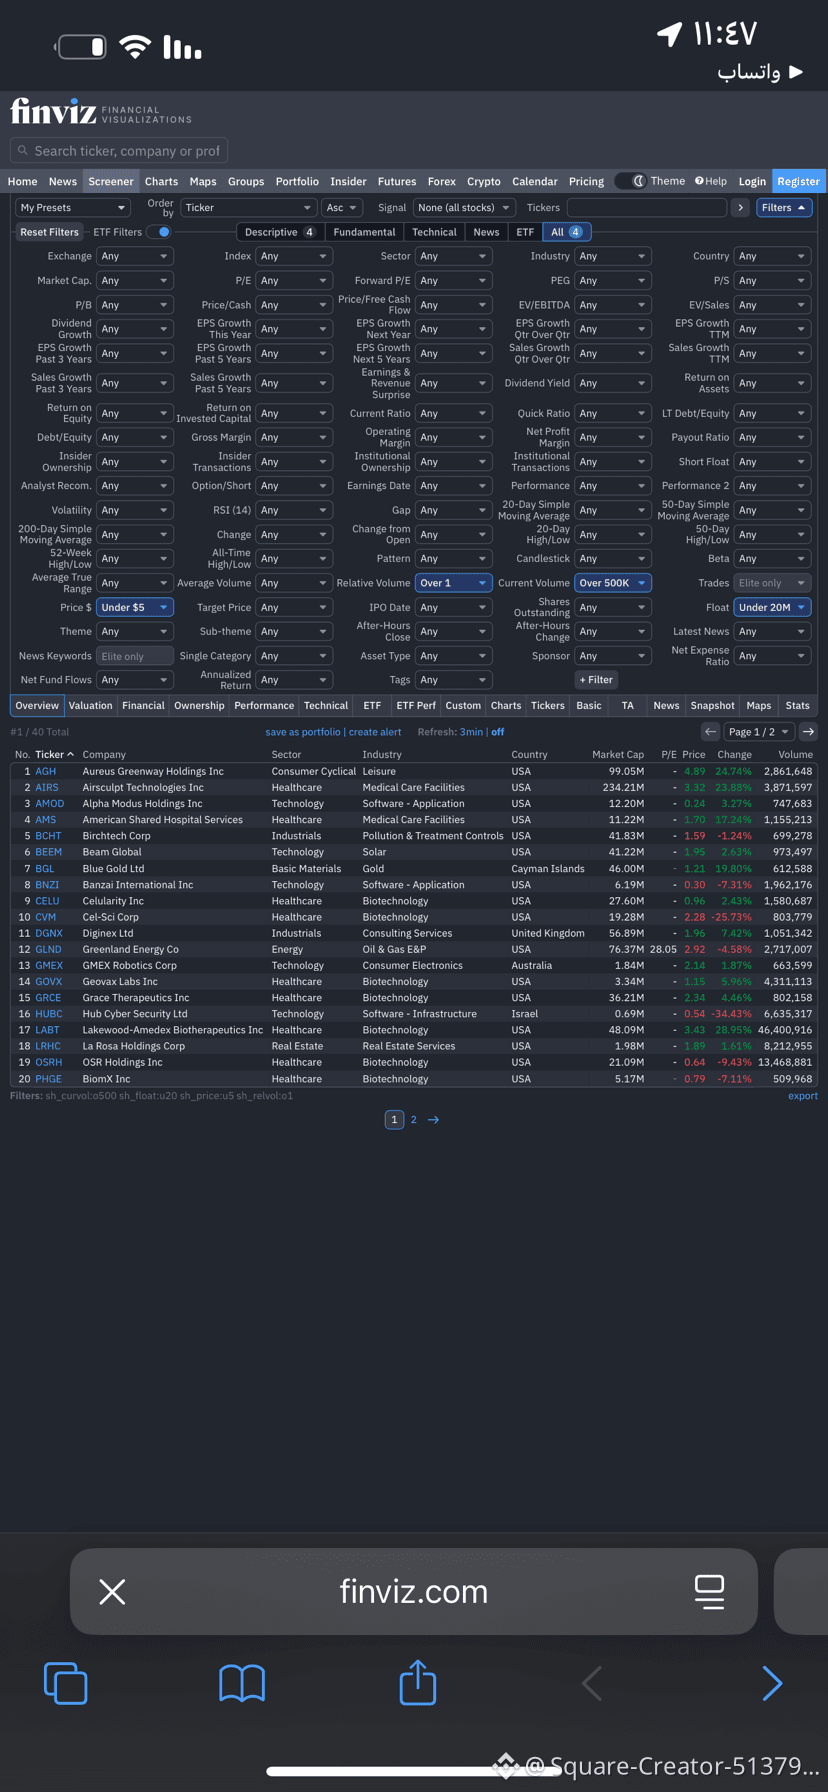828x1792 pixels.
Task: Turn auto-refresh off
Action: (498, 732)
